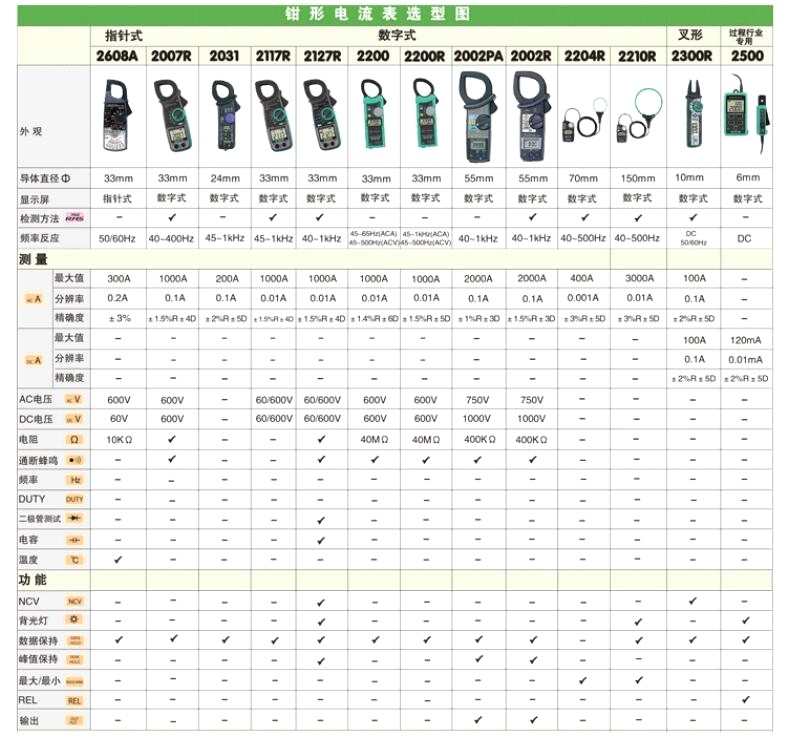790x737 pixels.
Task: Open the 2210R flexible clamp image
Action: click(637, 118)
